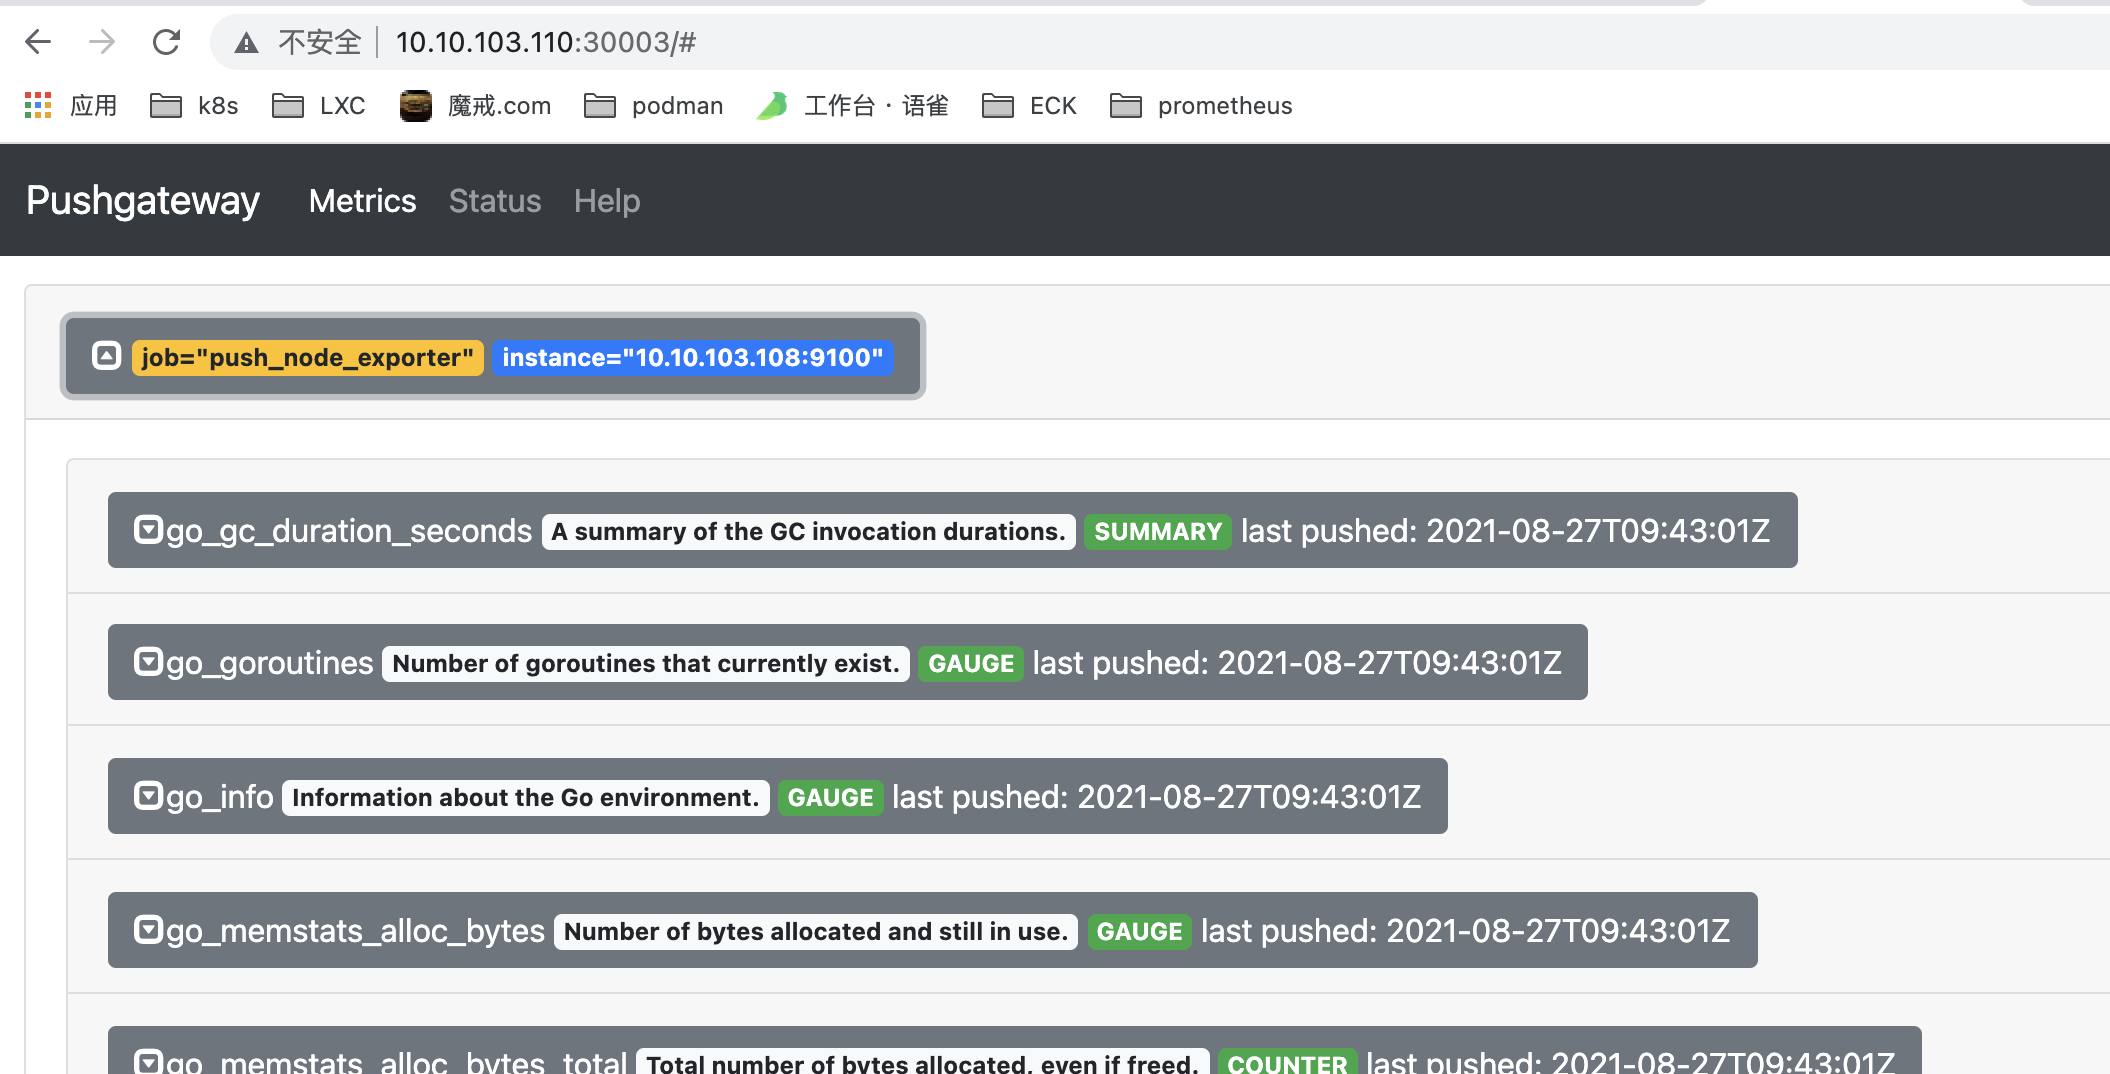Go back to the previous page

[38, 42]
